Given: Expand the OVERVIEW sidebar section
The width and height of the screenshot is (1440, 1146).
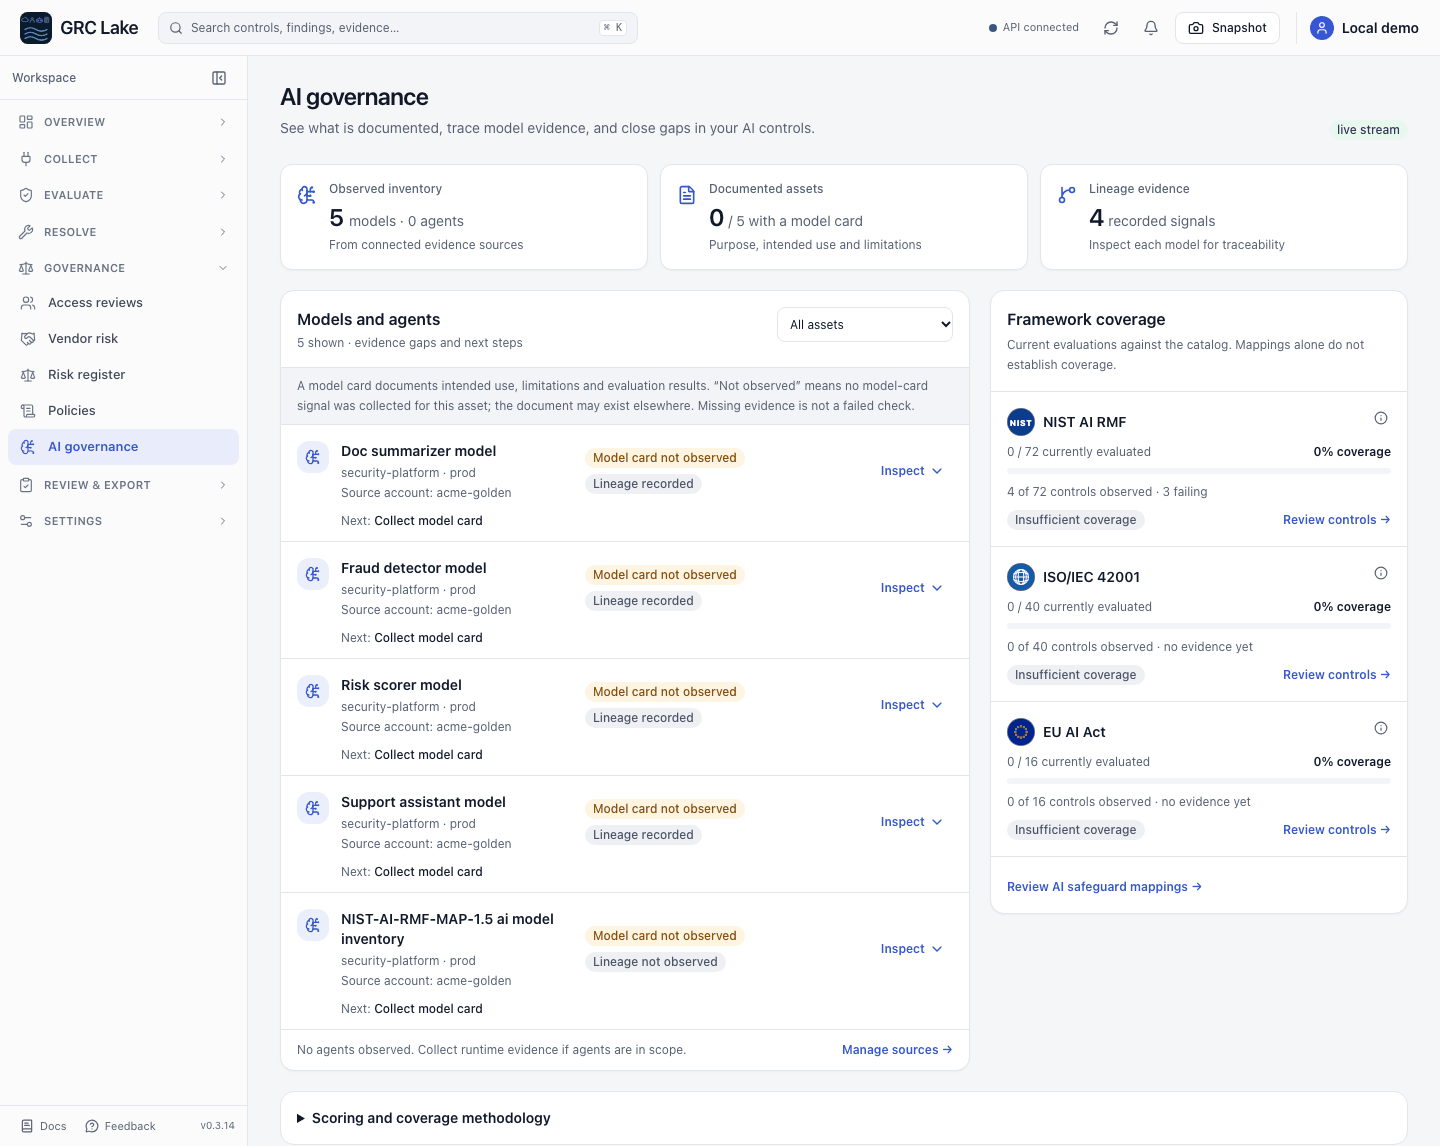Looking at the screenshot, I should tap(123, 122).
